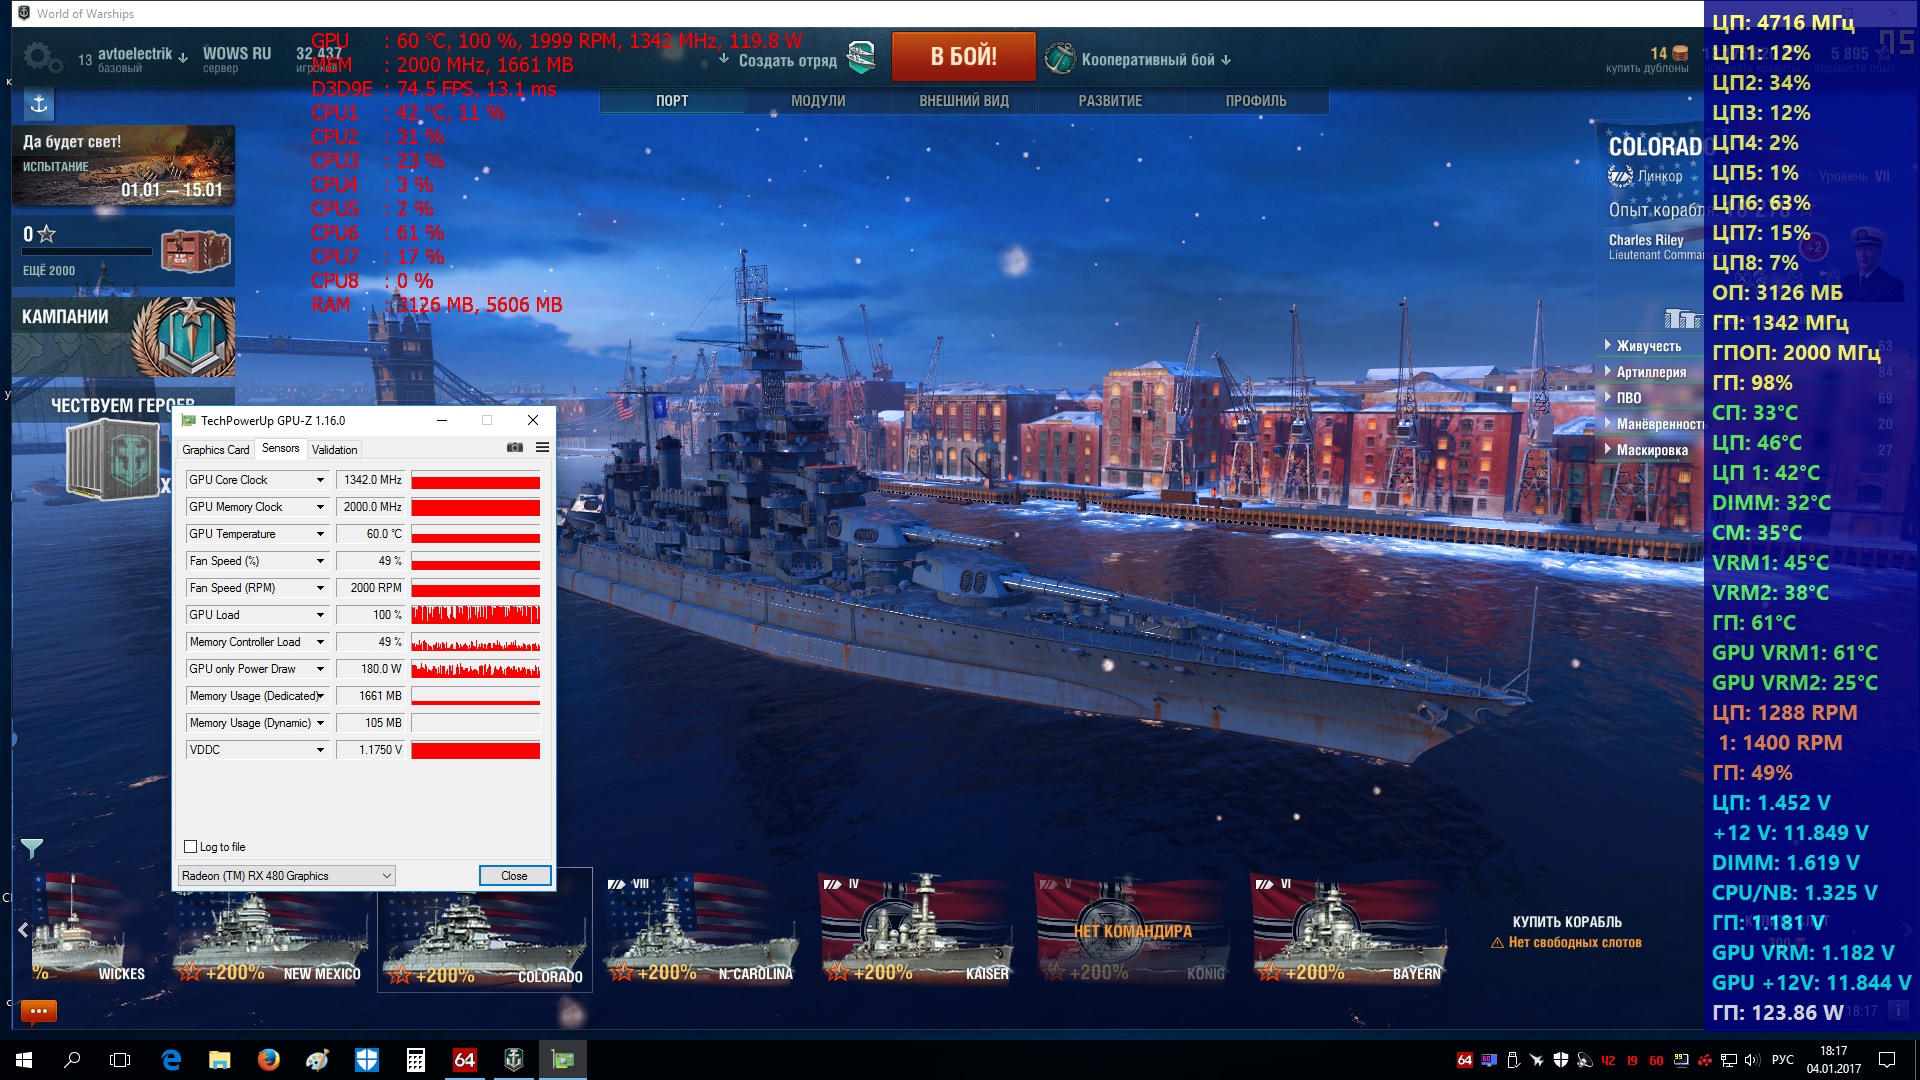1920x1080 pixels.
Task: Expand the Живучесть ship parameter
Action: click(1648, 346)
